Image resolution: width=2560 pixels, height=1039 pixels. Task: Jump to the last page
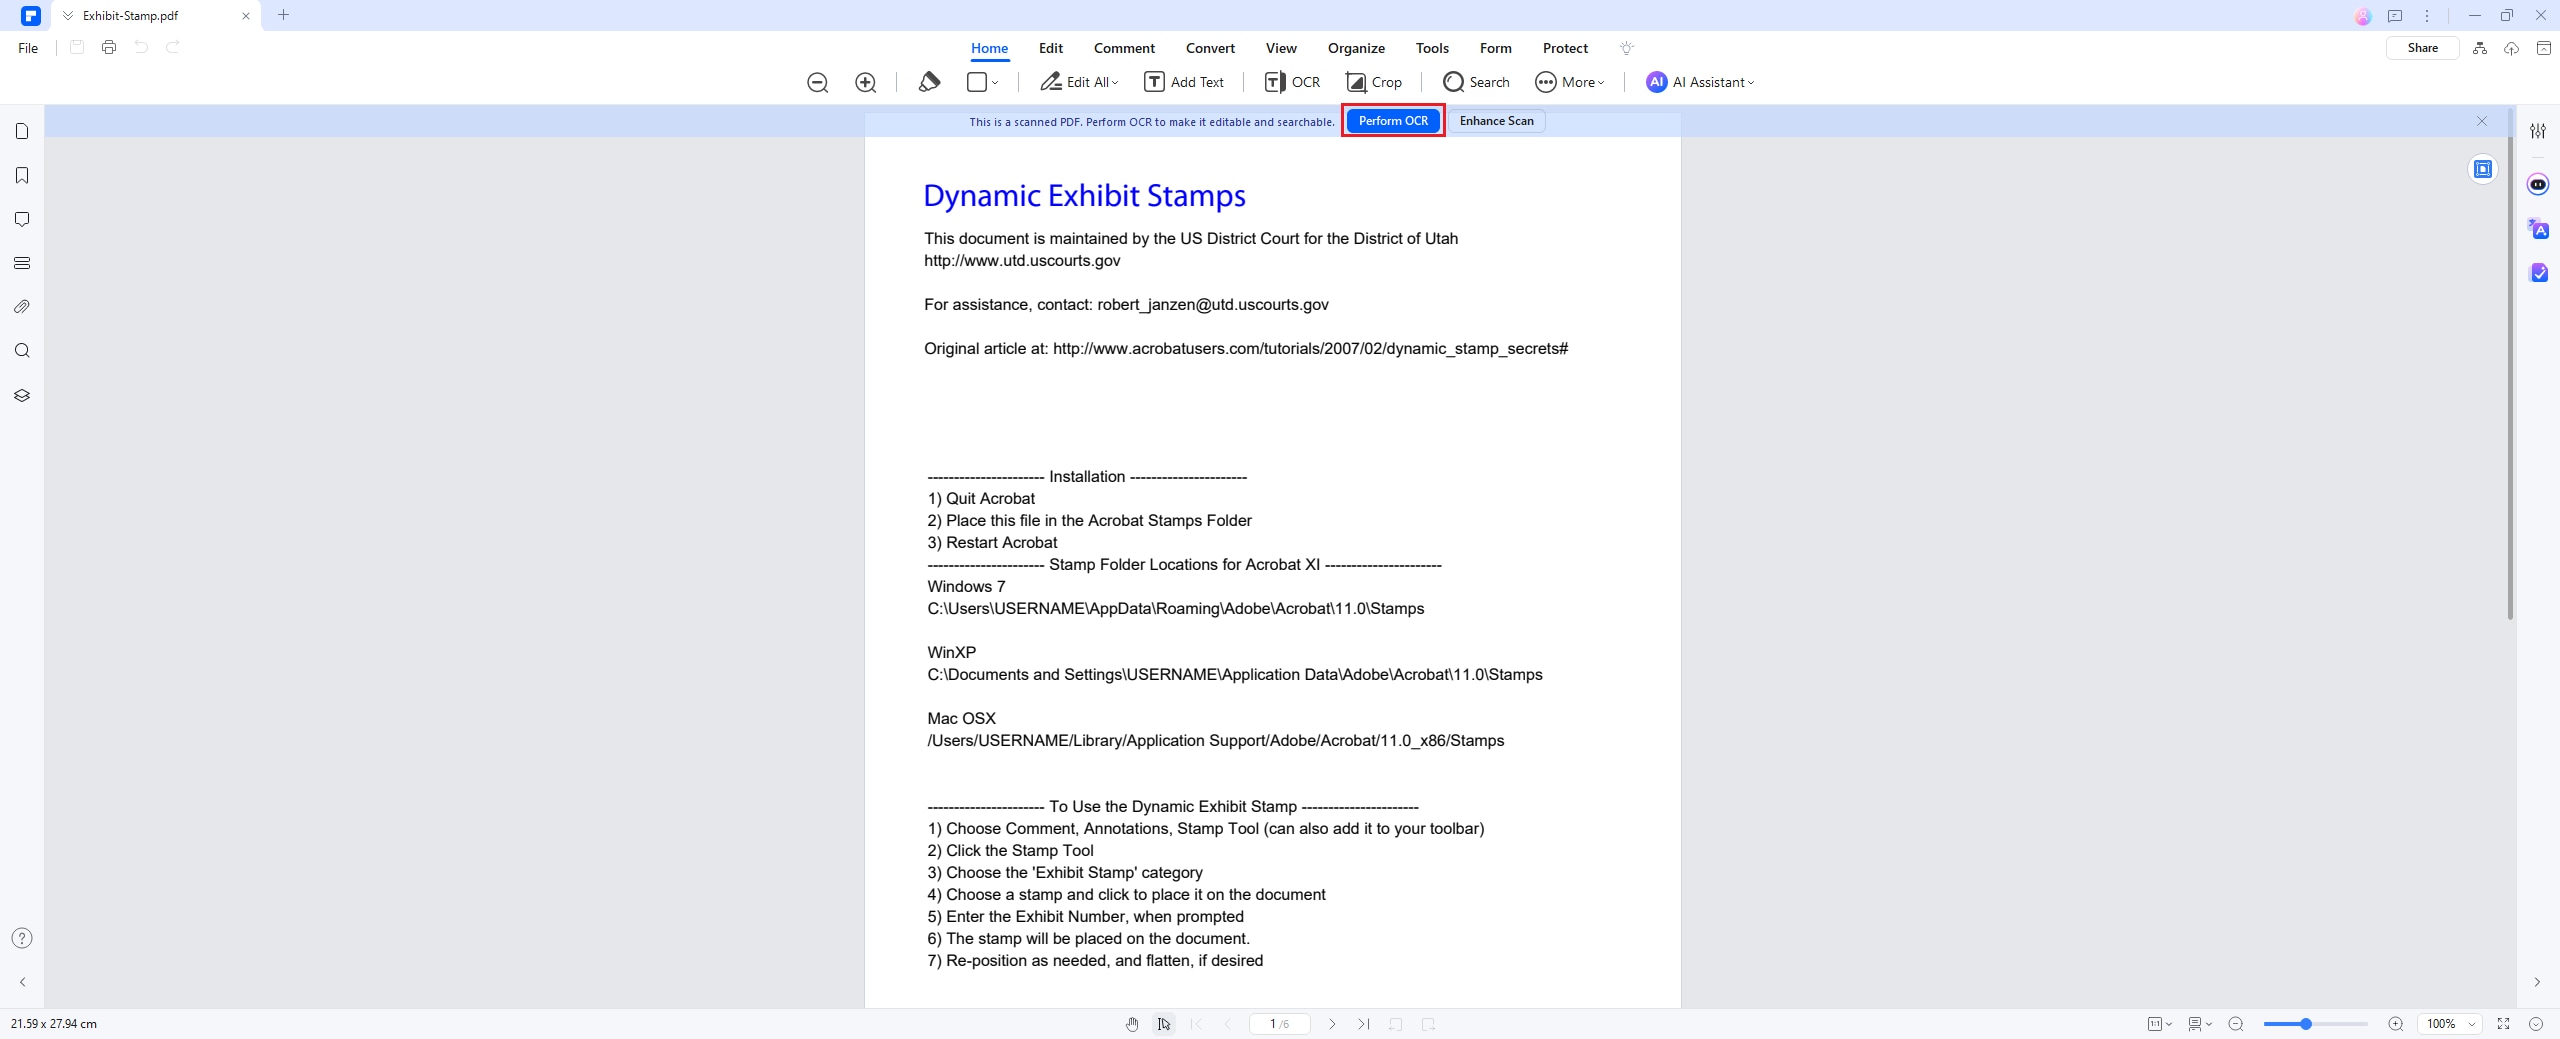pos(1364,1024)
